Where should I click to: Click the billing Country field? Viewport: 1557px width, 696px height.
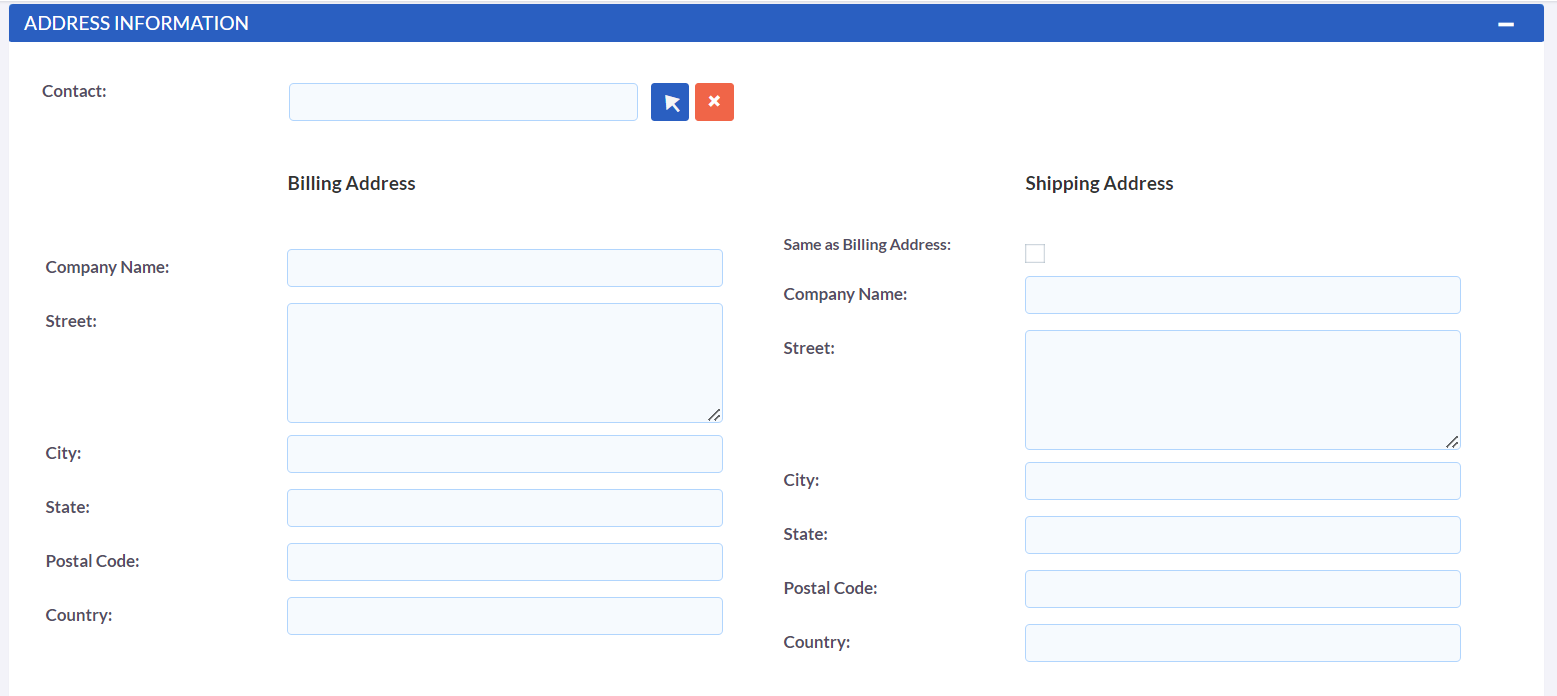coord(504,616)
